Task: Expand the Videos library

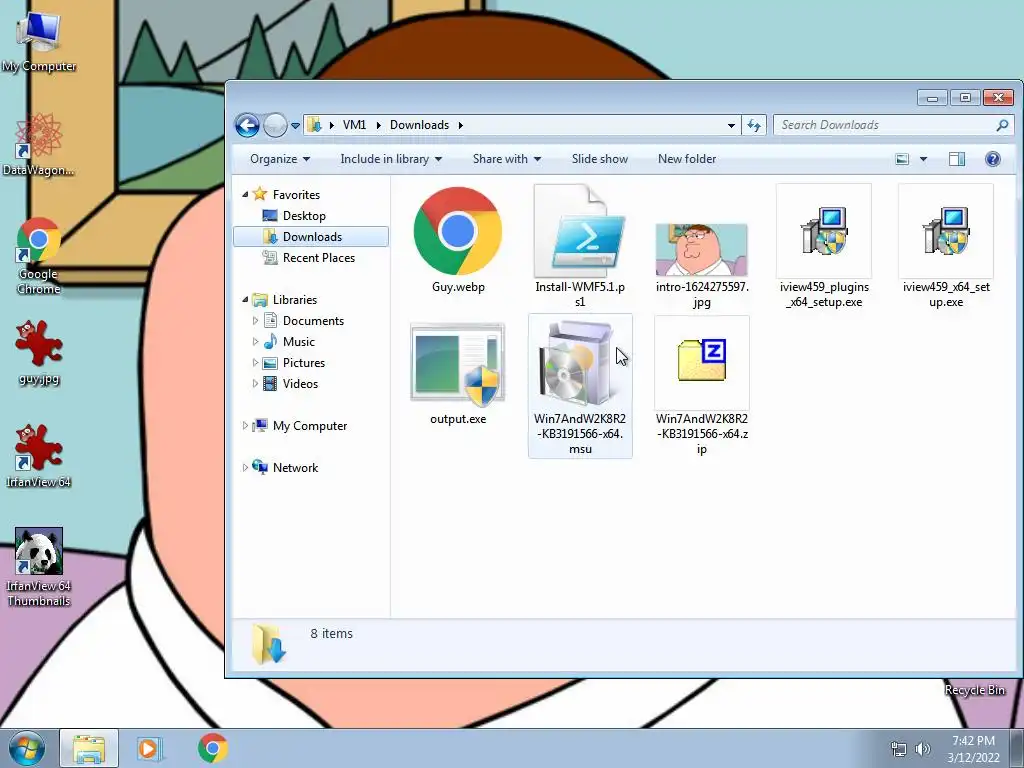Action: click(255, 383)
